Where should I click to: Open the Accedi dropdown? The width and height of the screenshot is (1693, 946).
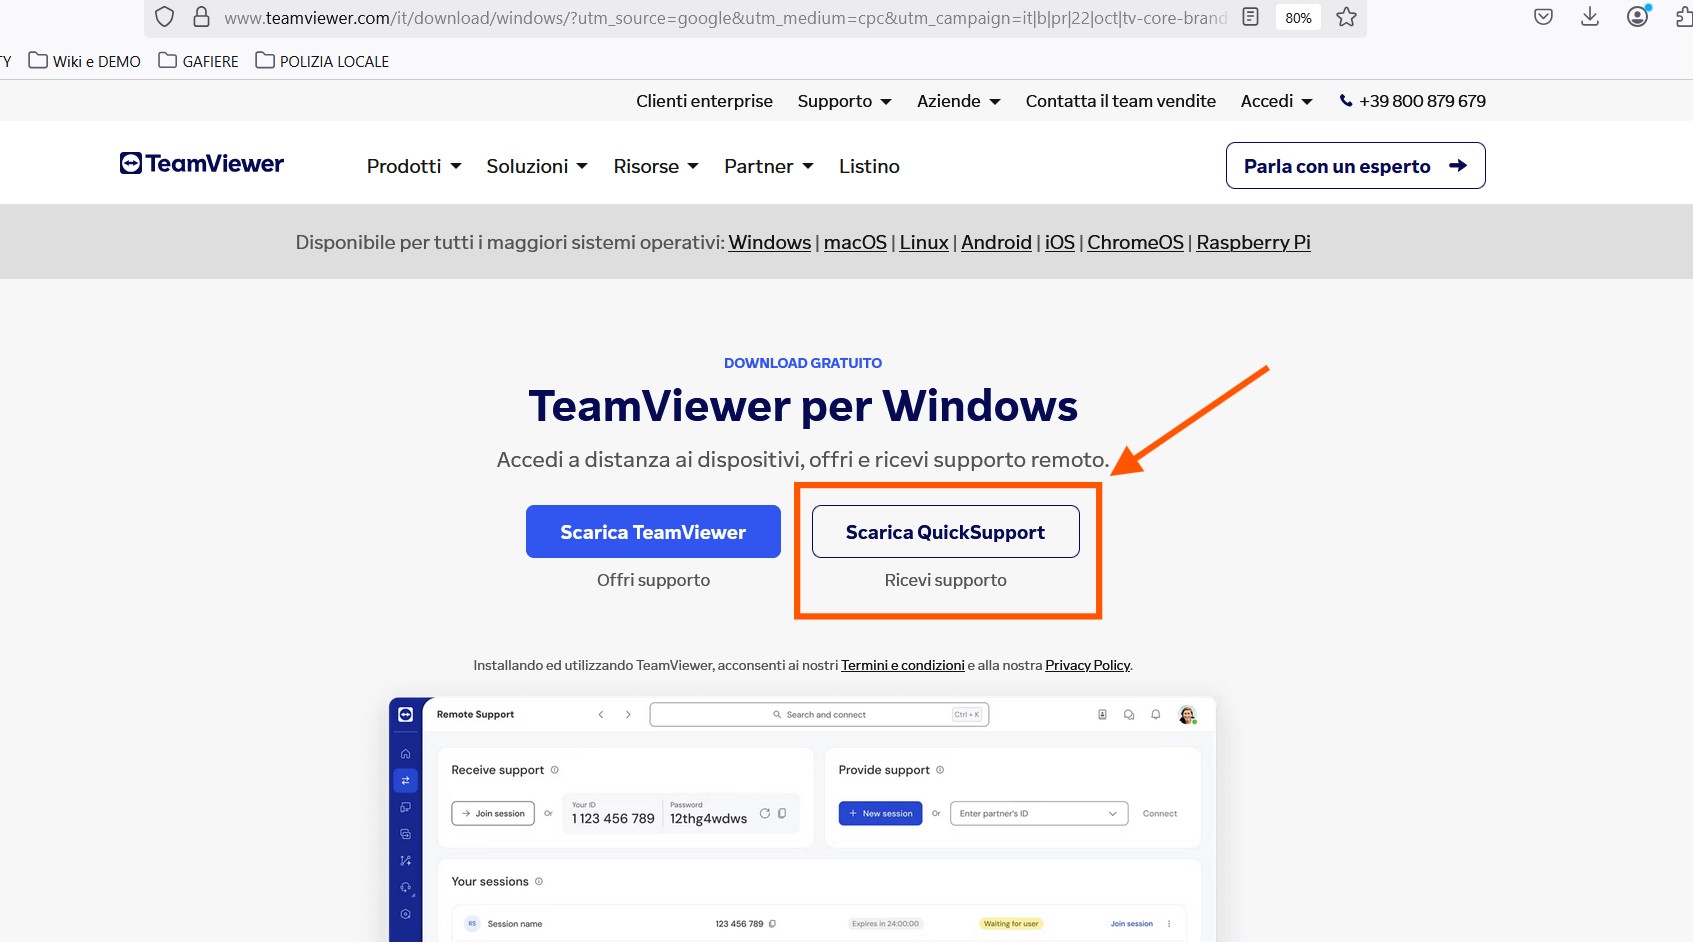click(x=1276, y=101)
